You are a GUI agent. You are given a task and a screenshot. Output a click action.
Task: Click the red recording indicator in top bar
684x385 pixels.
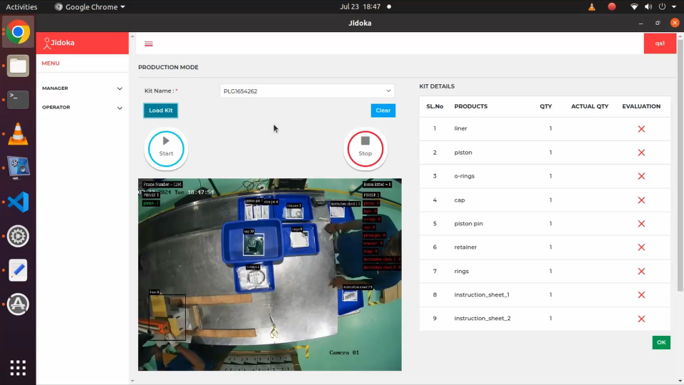[612, 7]
